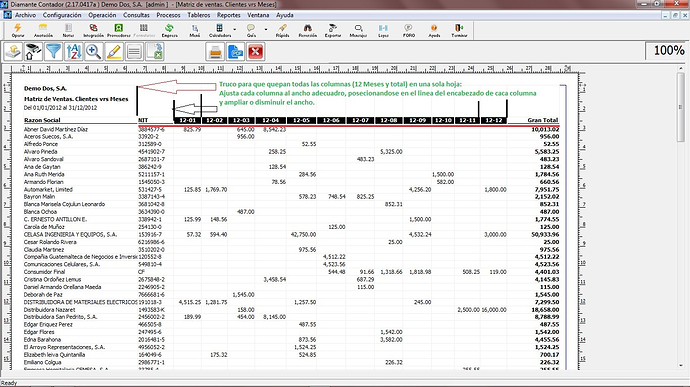Open the FORO toolbar icon
Image resolution: width=690 pixels, height=387 pixels.
click(x=409, y=30)
